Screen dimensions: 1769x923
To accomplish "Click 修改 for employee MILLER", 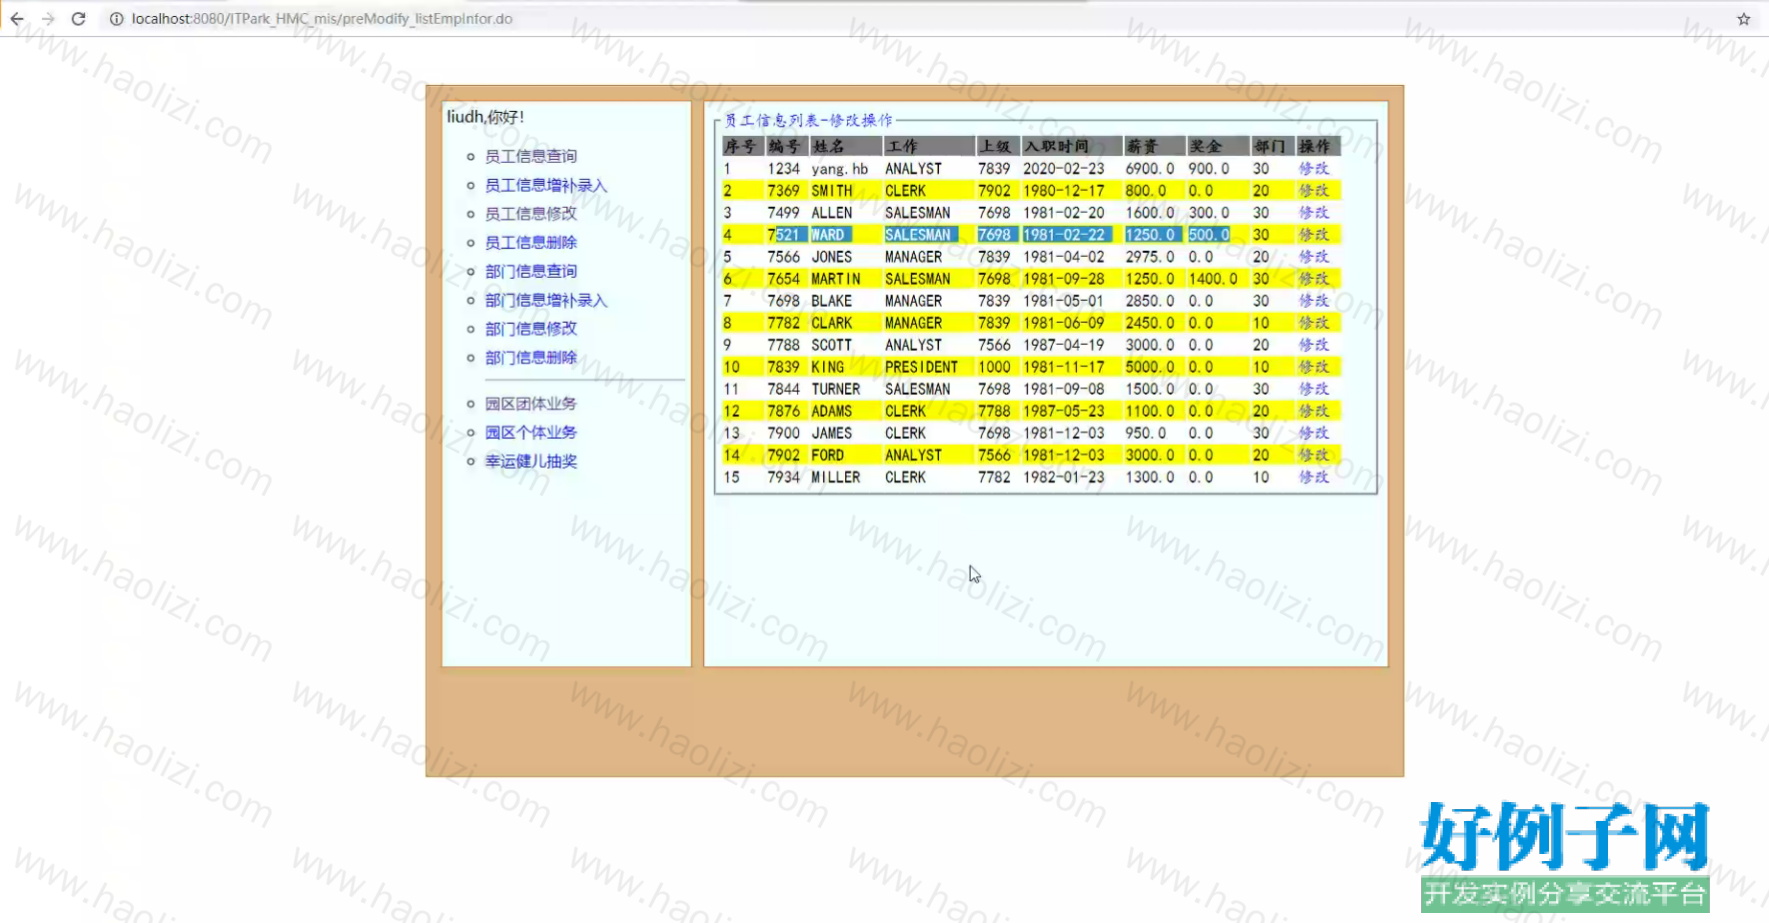I will (x=1314, y=477).
